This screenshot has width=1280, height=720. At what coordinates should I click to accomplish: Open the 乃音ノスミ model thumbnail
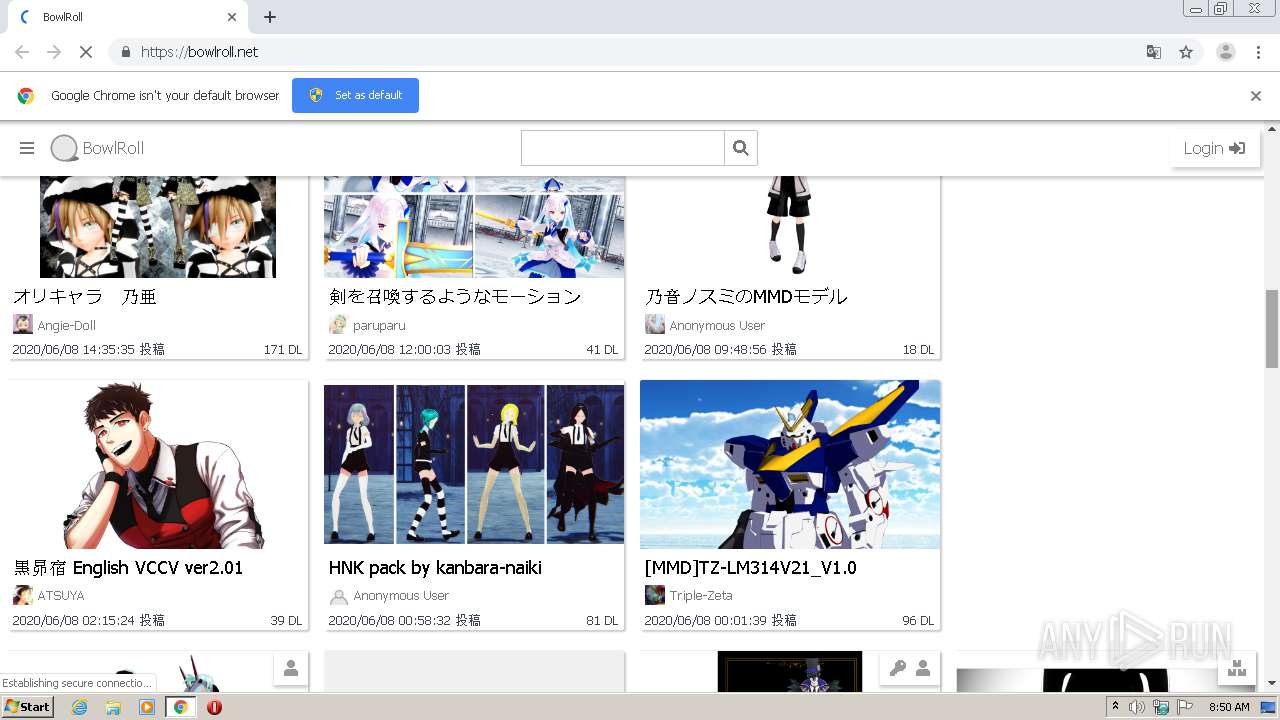point(790,227)
